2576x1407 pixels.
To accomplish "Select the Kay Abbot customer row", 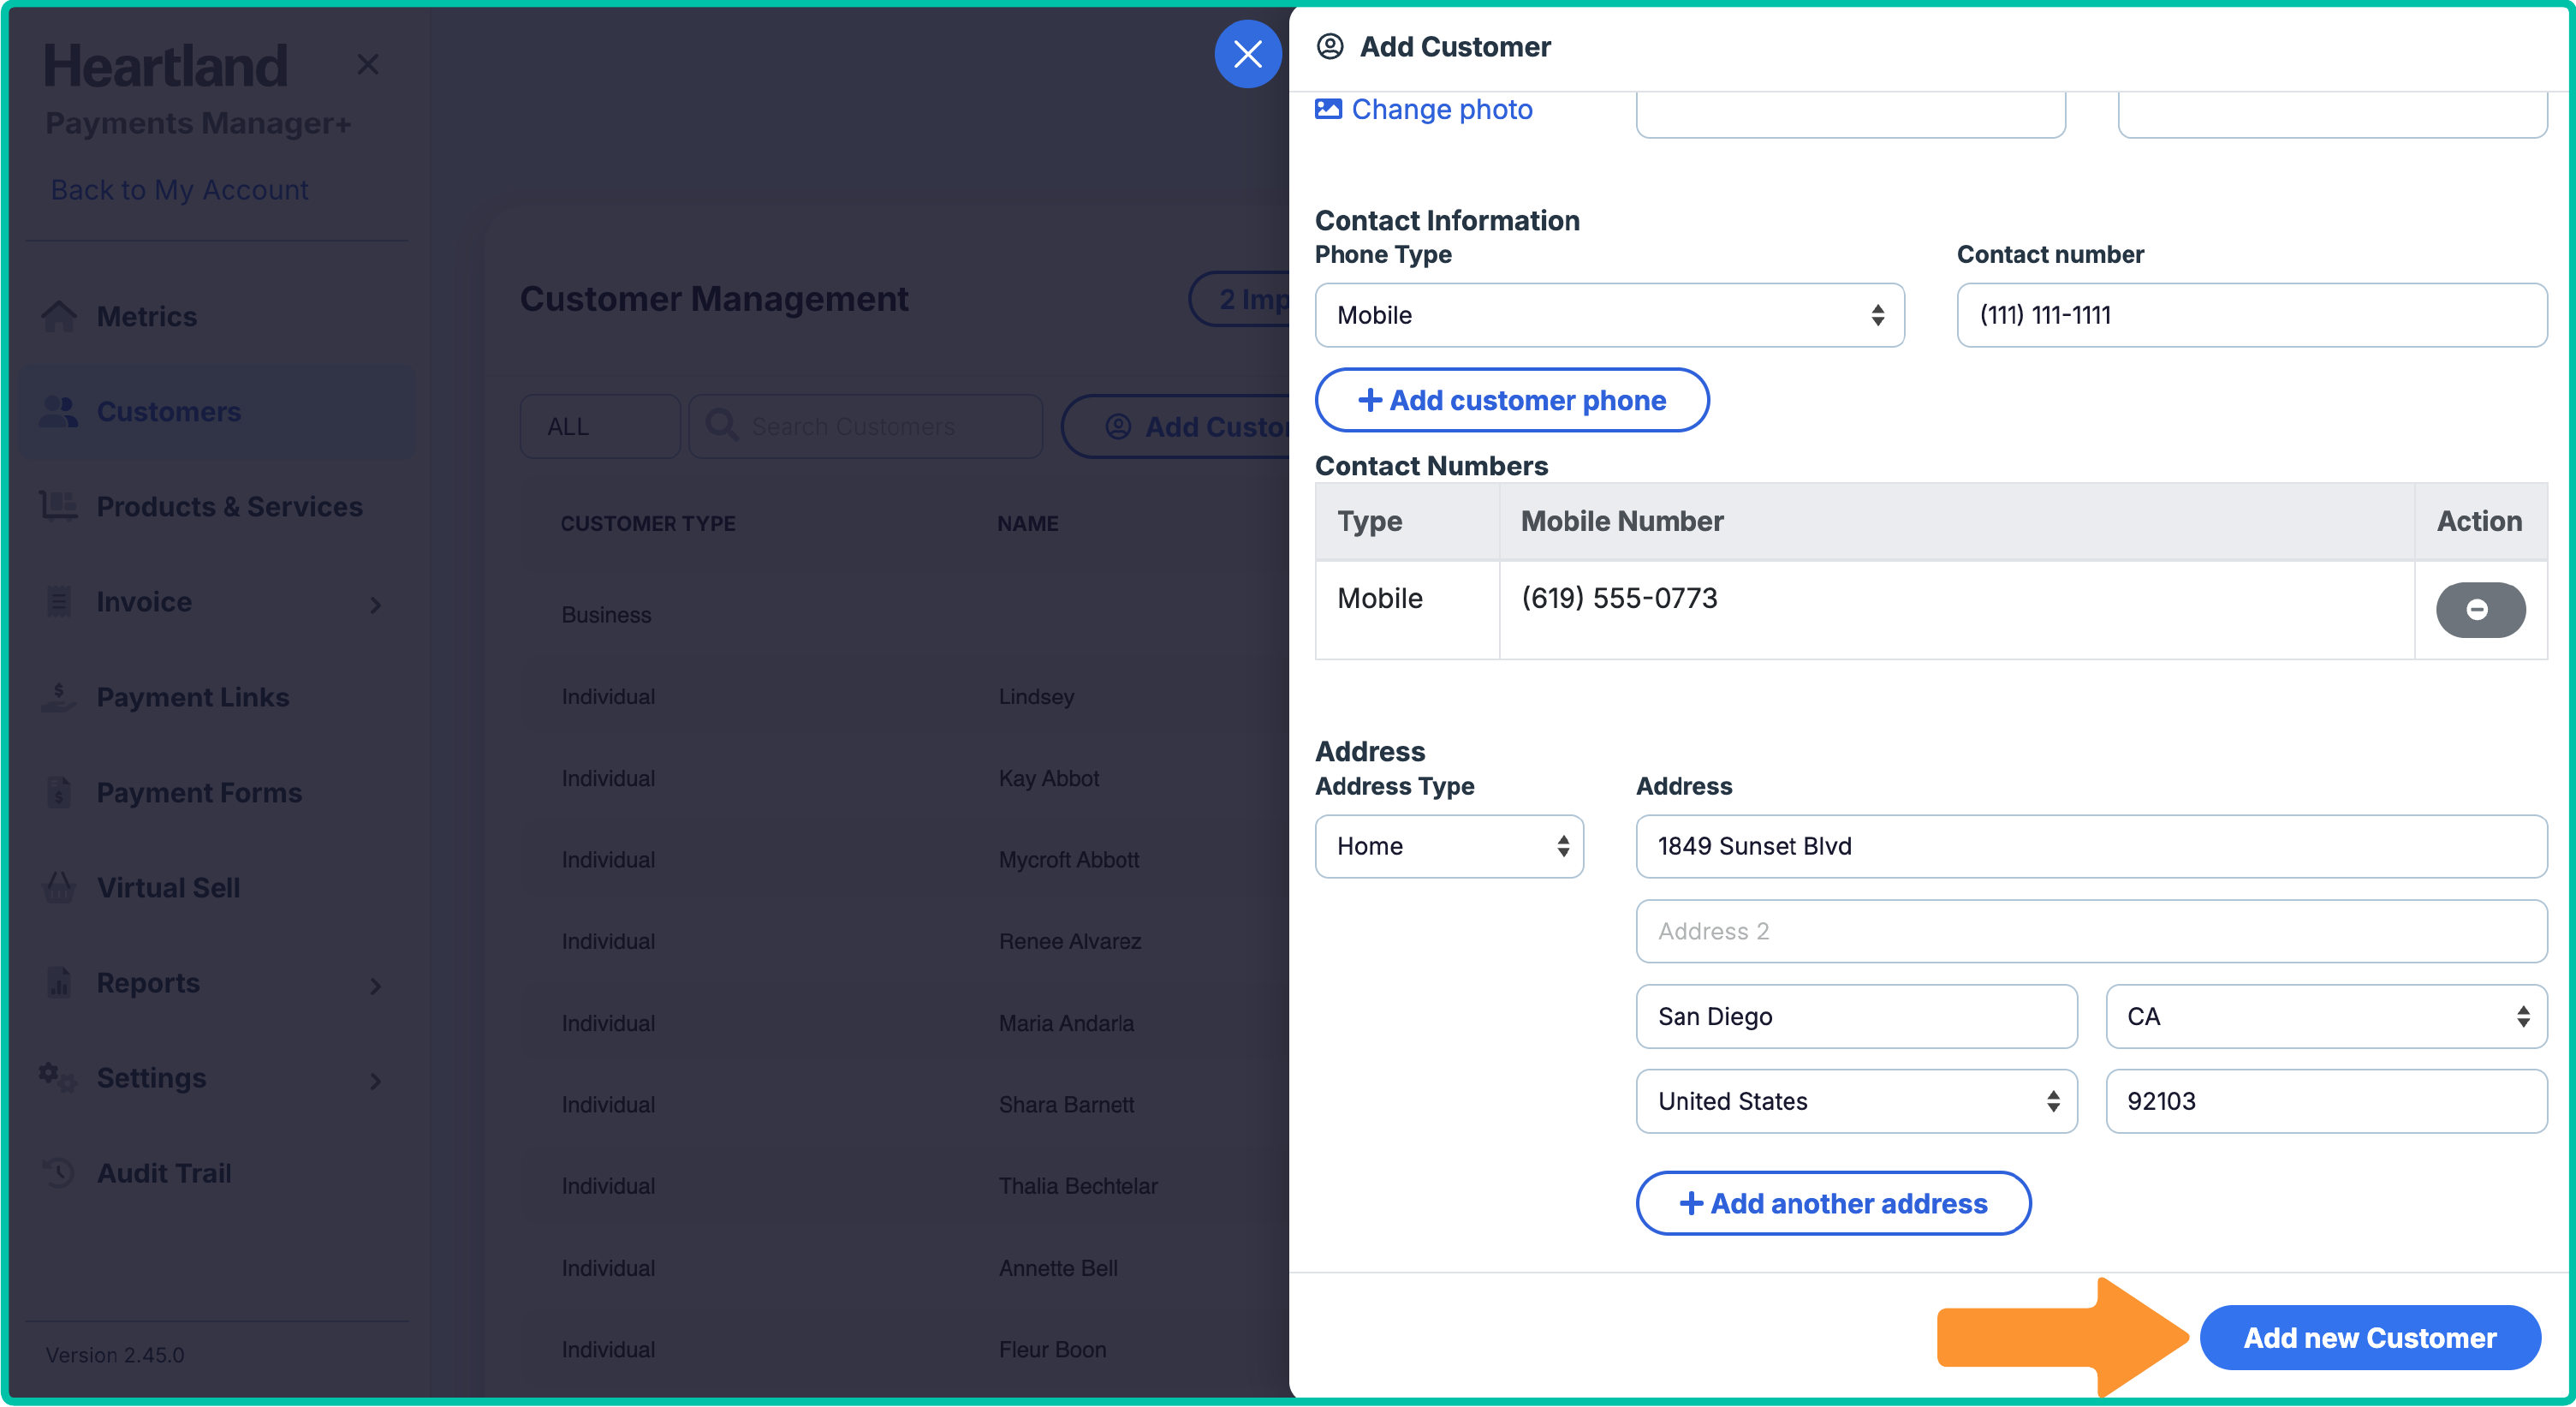I will pos(905,778).
